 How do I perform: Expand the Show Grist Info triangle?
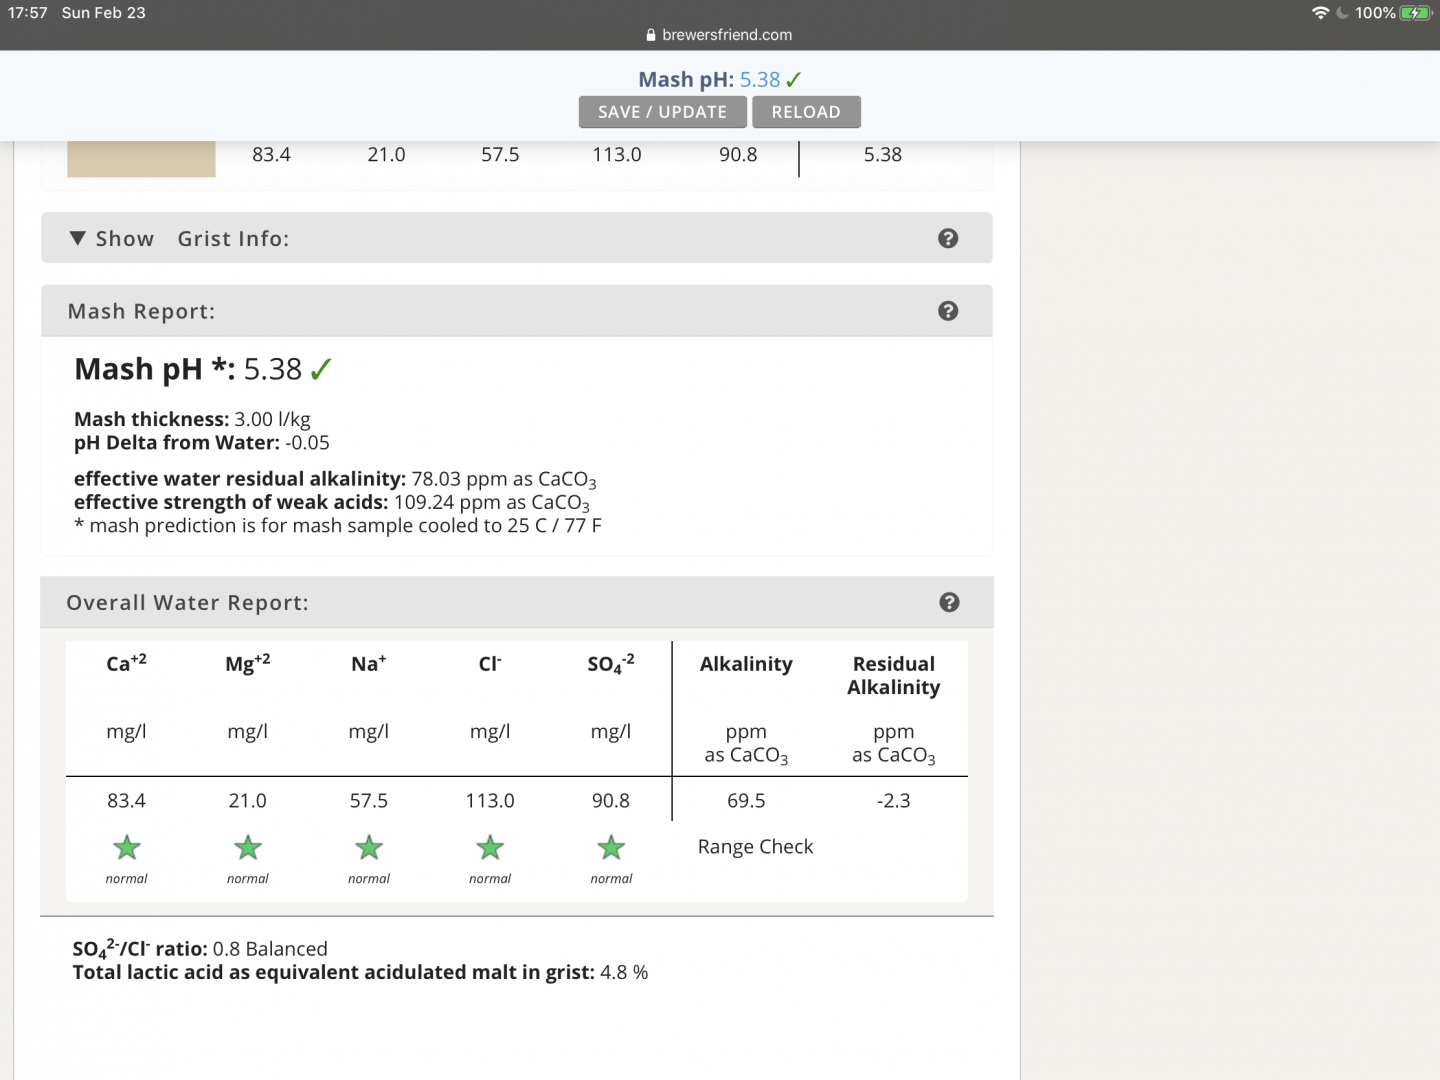[x=78, y=239]
